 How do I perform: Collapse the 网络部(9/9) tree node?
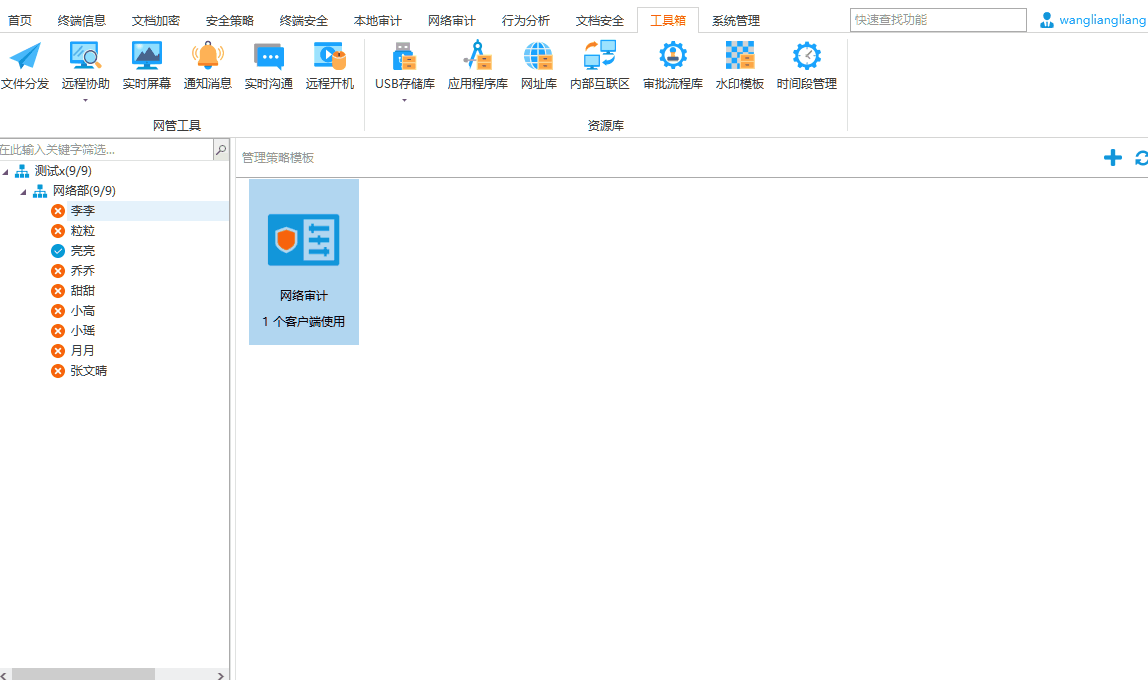point(23,191)
